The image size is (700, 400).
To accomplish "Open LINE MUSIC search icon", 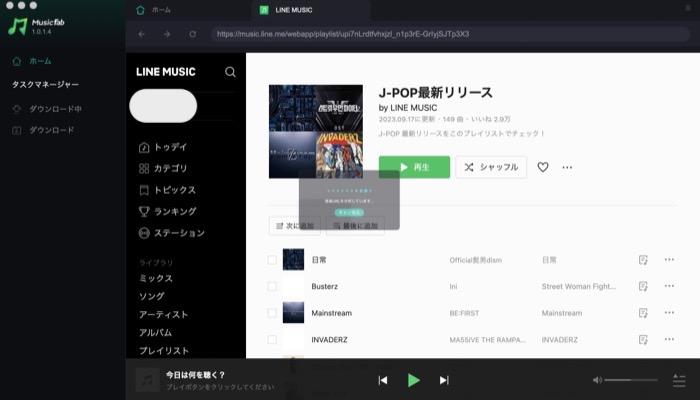I will 230,72.
